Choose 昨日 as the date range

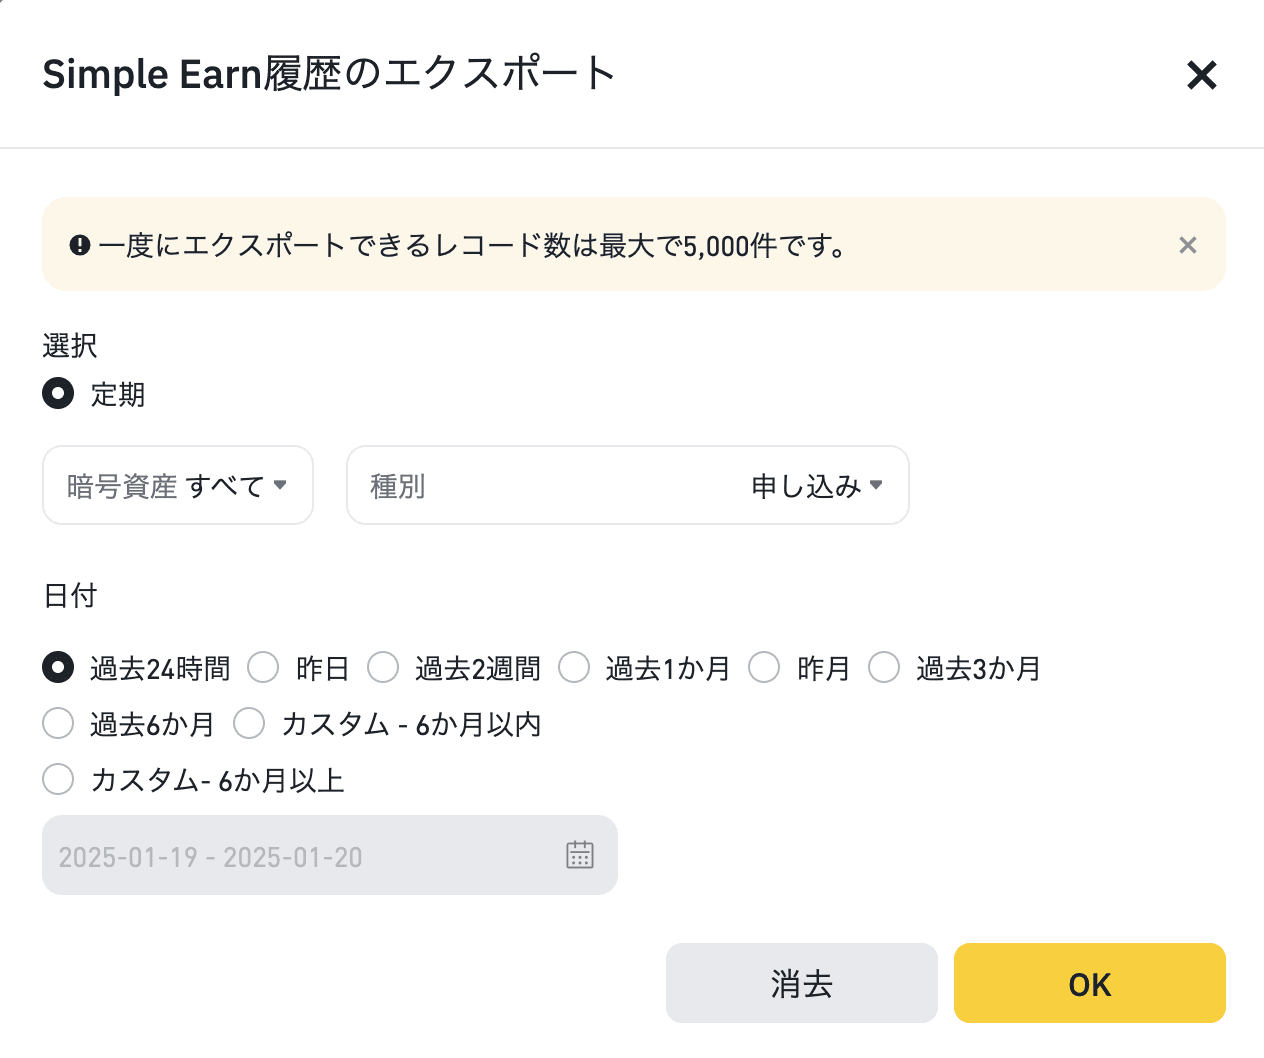click(x=263, y=668)
